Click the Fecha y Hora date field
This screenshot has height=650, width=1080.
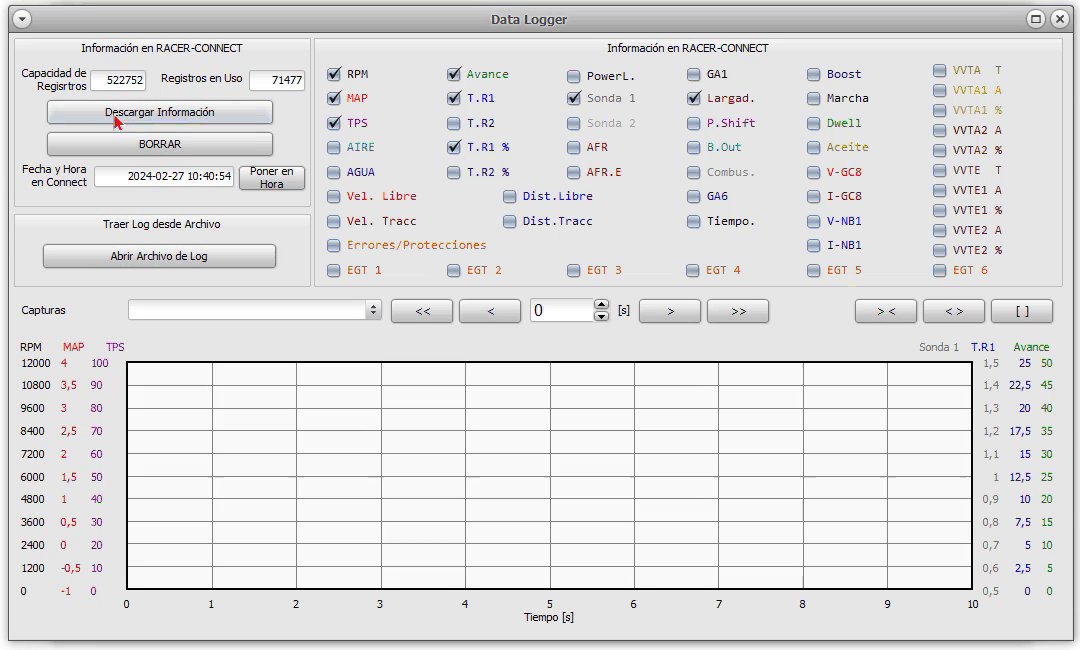pos(164,176)
